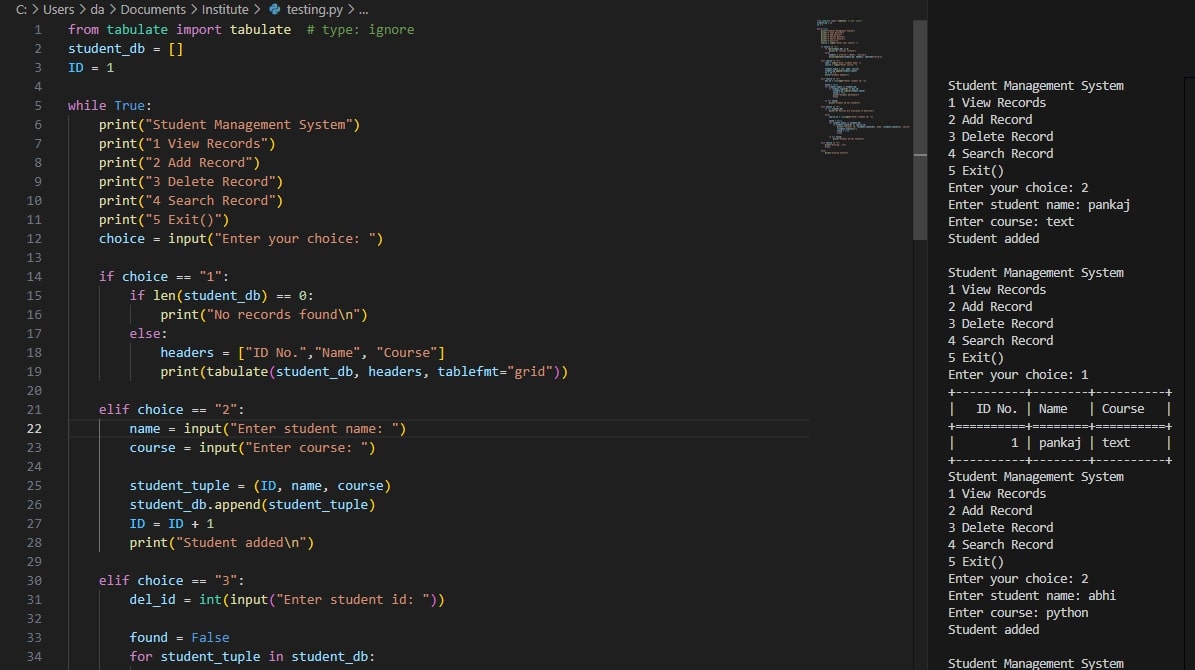Click the "# type: ignore" comment
Screen dimensions: 1195x670
(x=362, y=29)
